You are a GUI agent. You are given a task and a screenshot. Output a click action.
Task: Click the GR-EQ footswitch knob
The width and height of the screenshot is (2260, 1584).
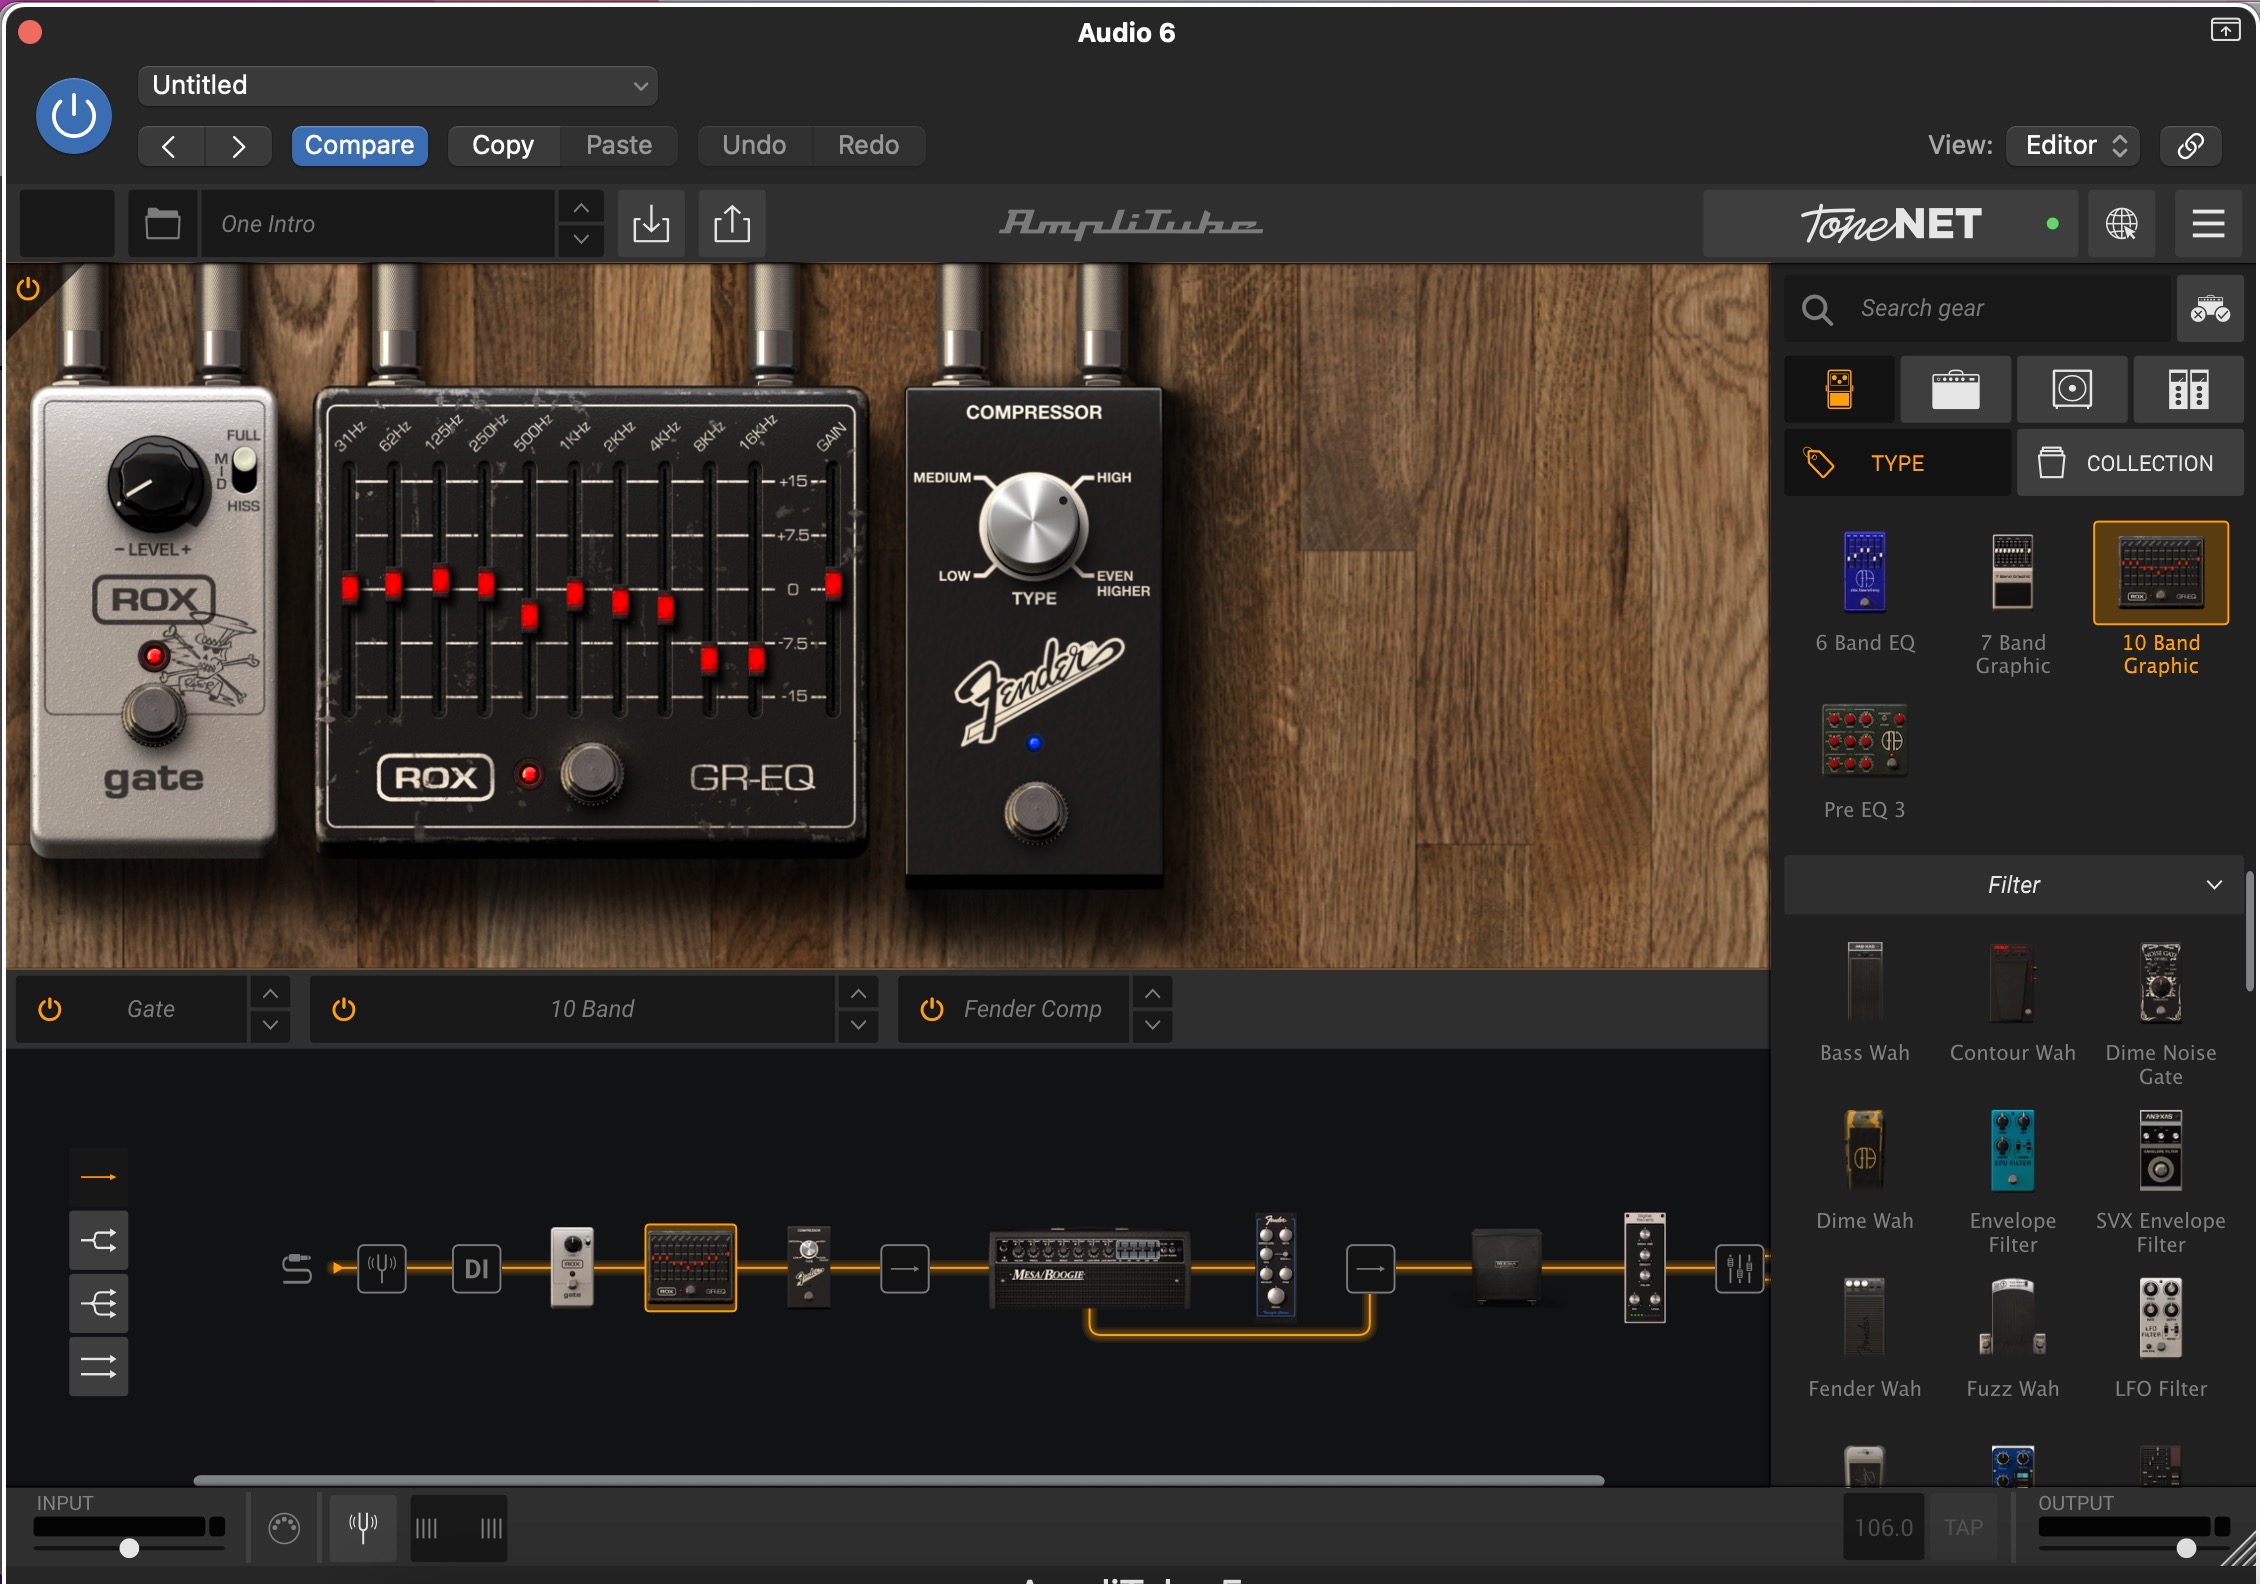point(591,774)
